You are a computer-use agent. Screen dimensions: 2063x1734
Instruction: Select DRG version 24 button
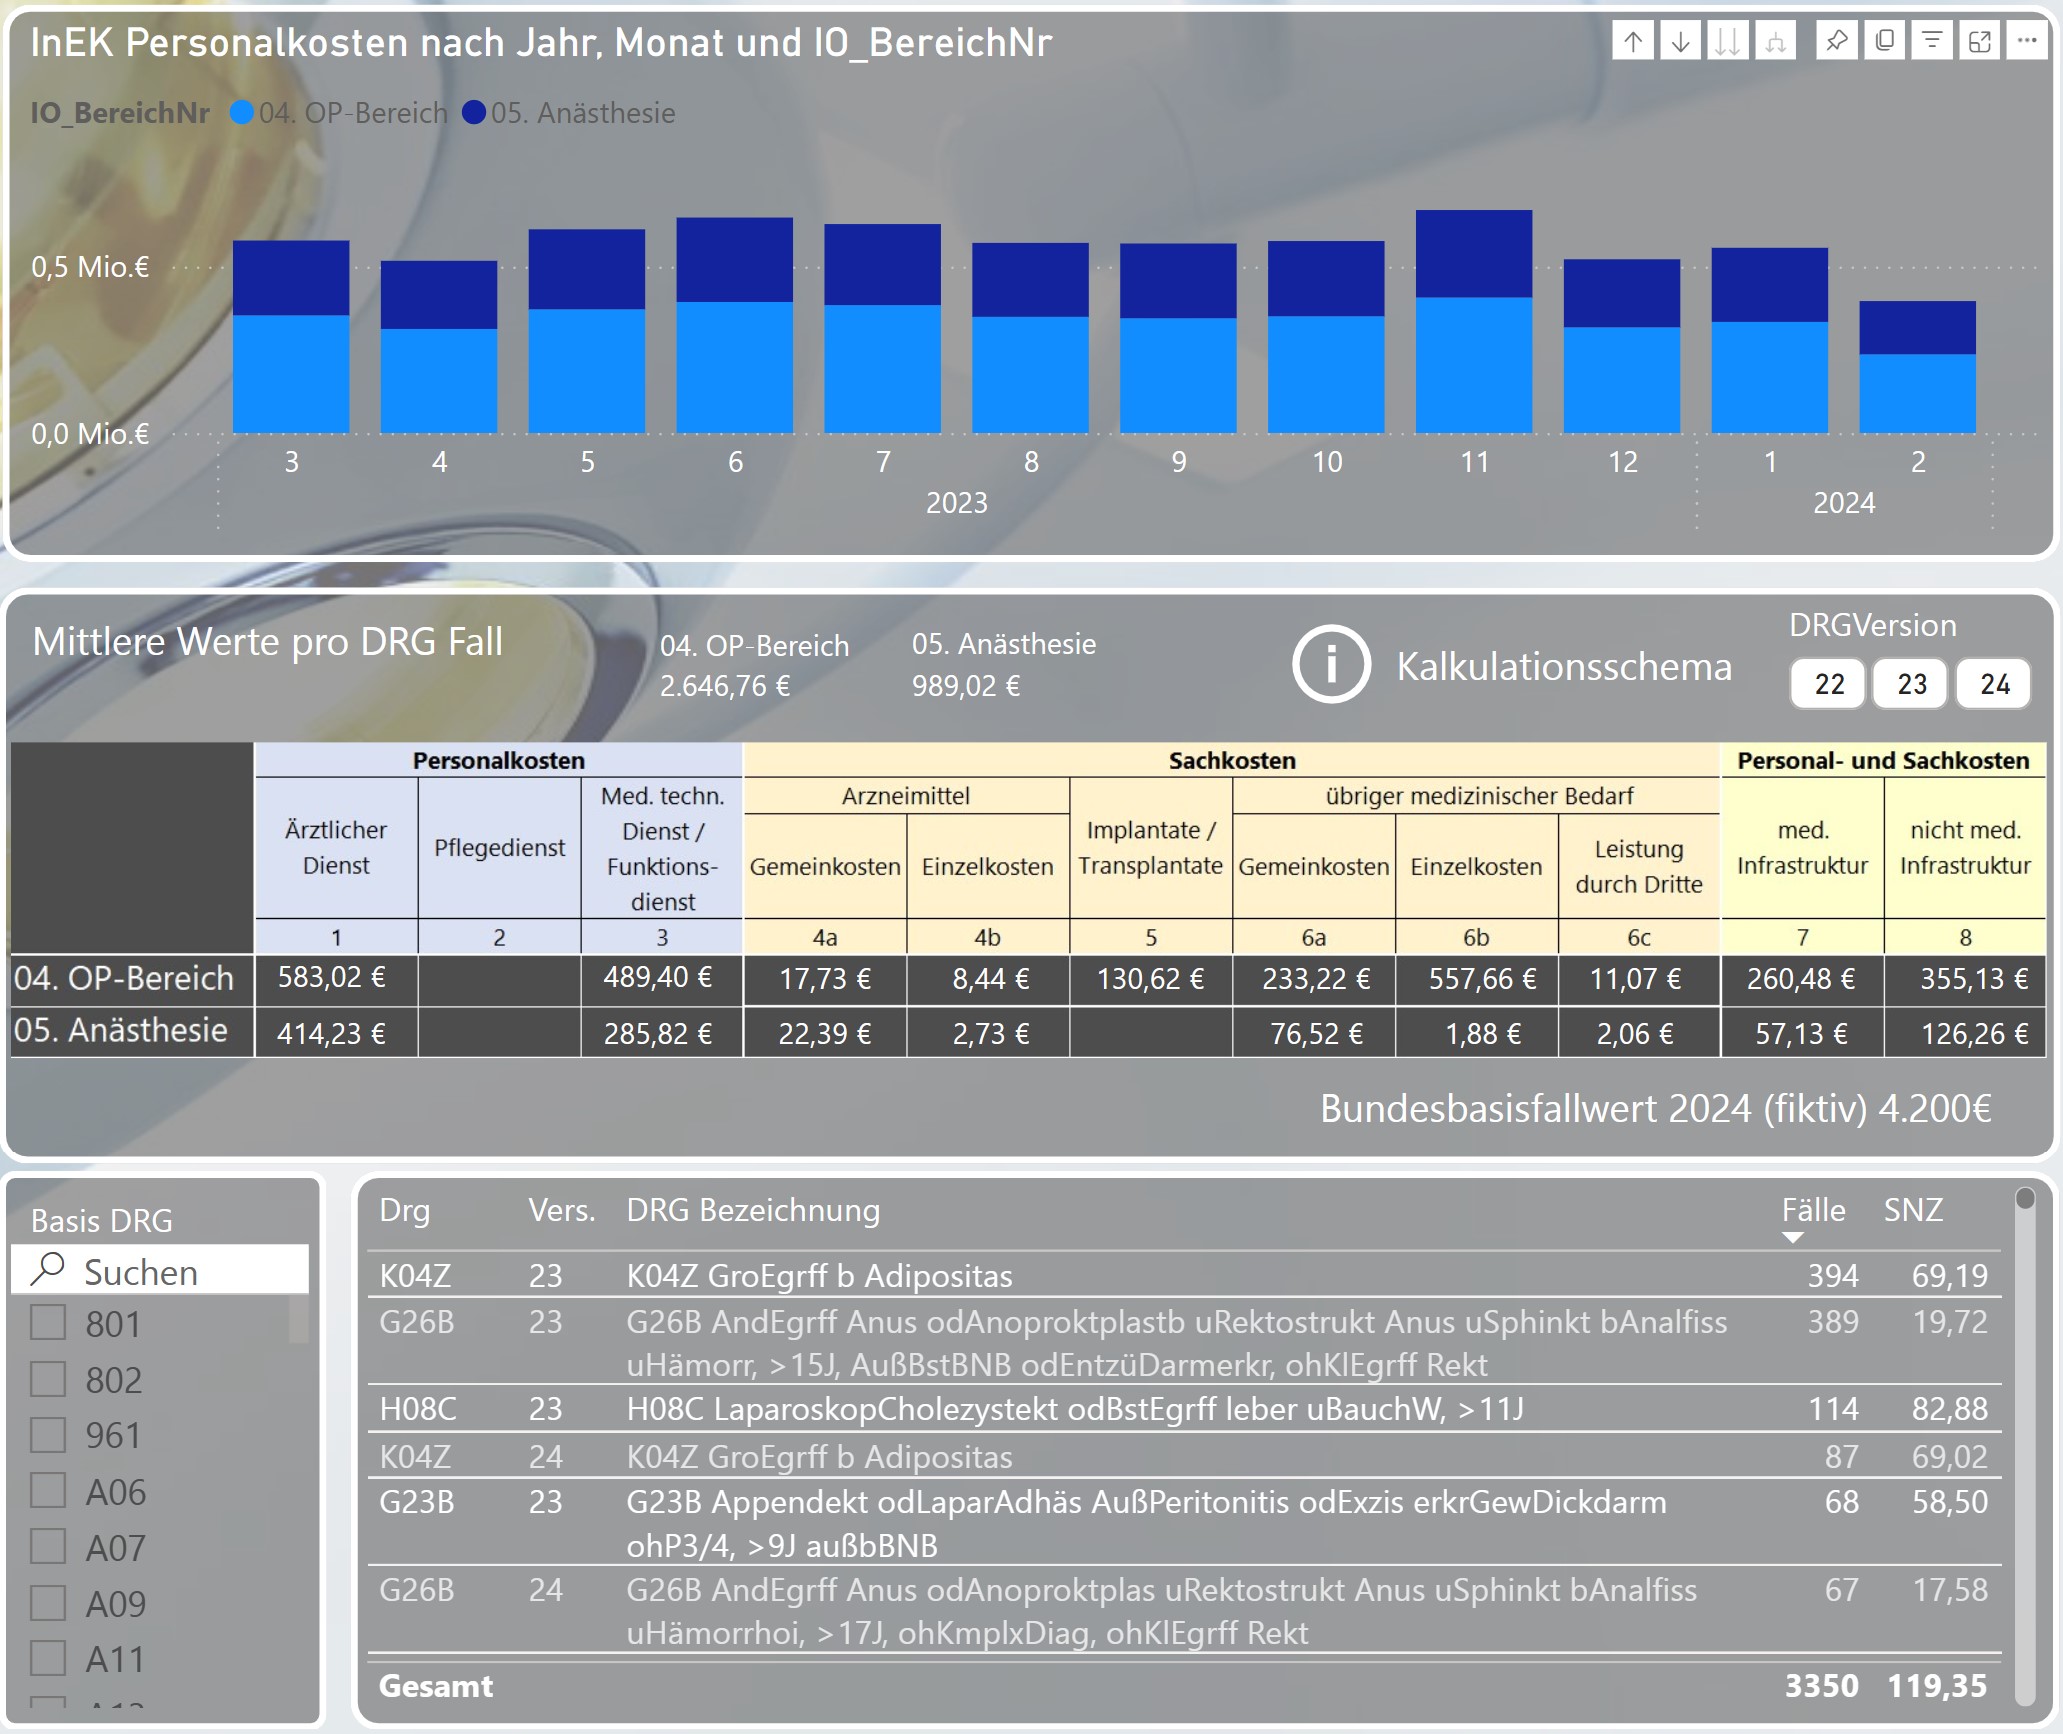tap(1994, 684)
